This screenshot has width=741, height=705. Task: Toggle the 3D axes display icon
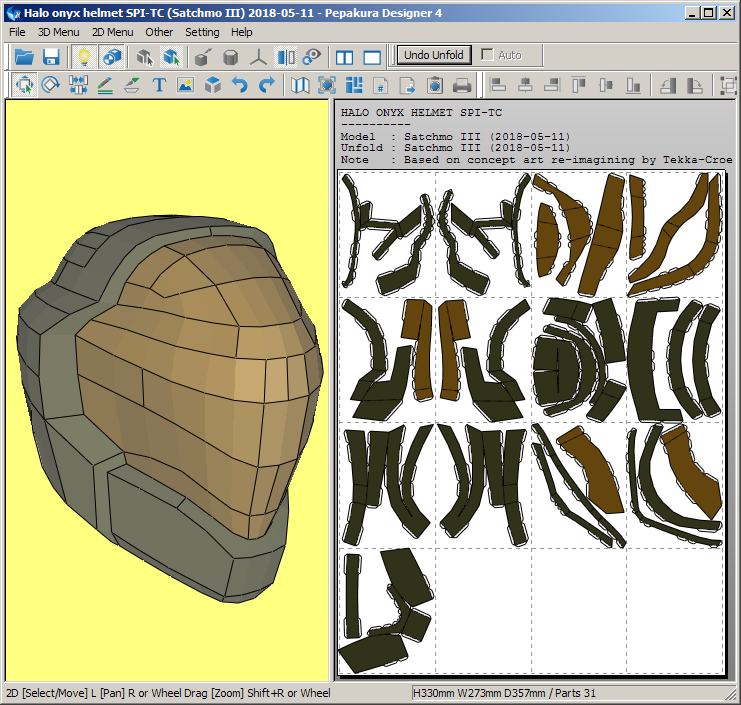[x=258, y=57]
